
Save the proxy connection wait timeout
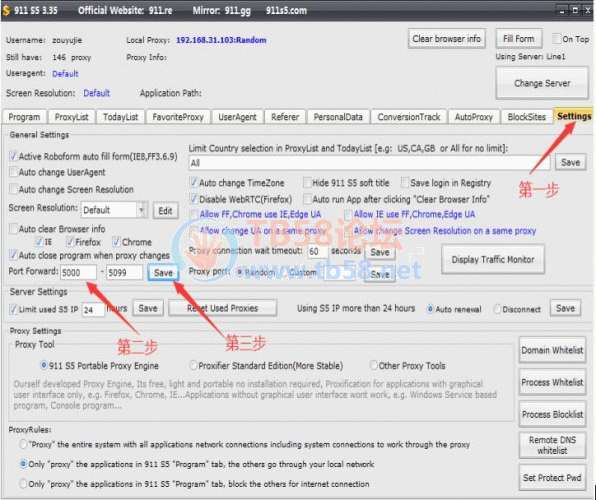380,252
